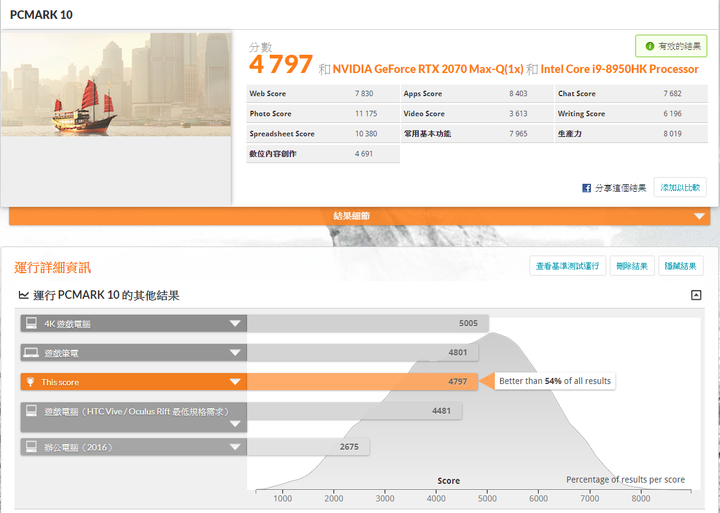Viewport: 720px width, 513px height.
Task: Click the 4801 score bar
Action: [363, 353]
